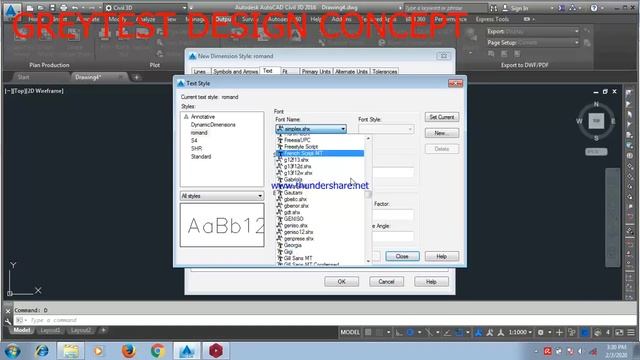Select Annotative in the Styles list
Screen dimensions: 640x360
coord(202,117)
